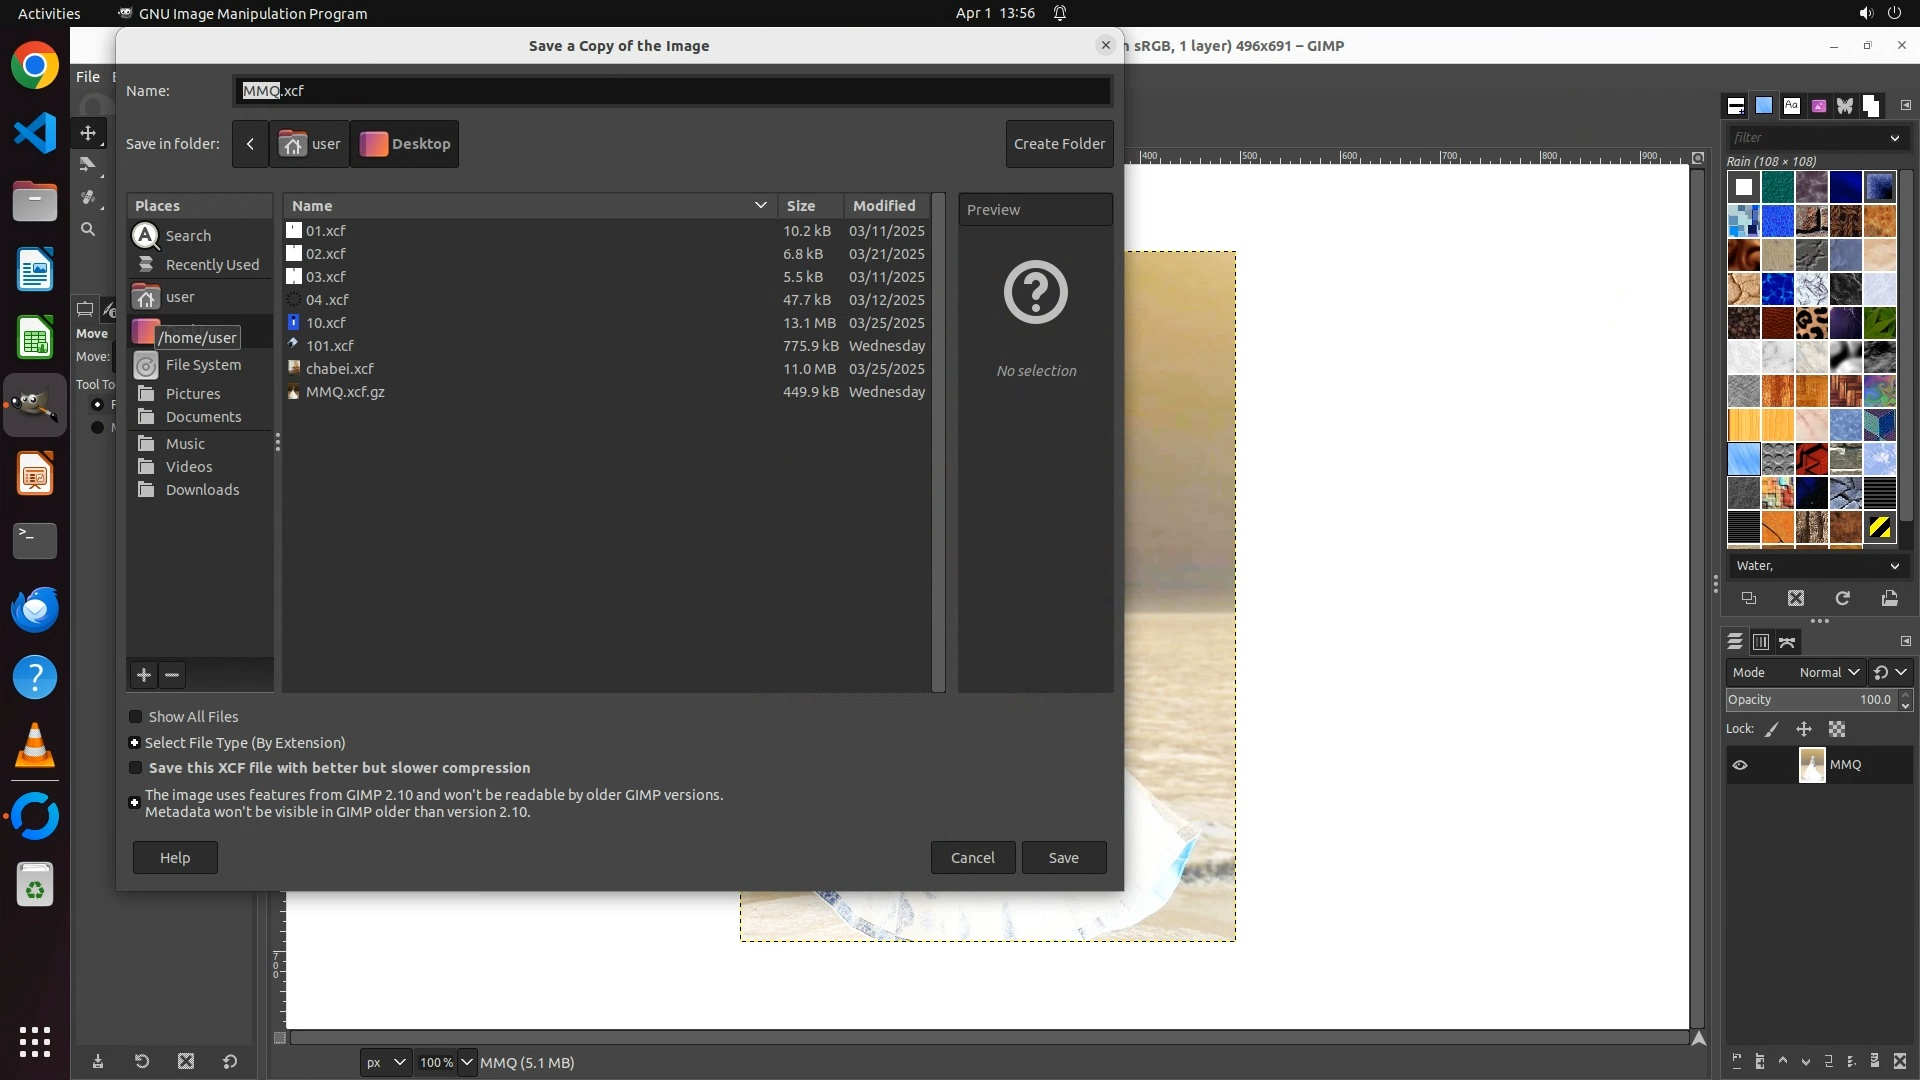Click the lock alpha channel icon
Viewport: 1920px width, 1080px height.
click(x=1837, y=729)
